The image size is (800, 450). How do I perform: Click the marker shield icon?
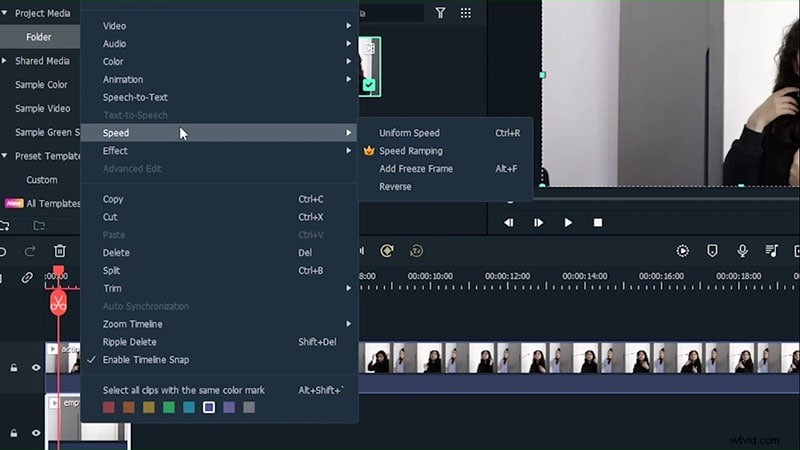click(712, 251)
